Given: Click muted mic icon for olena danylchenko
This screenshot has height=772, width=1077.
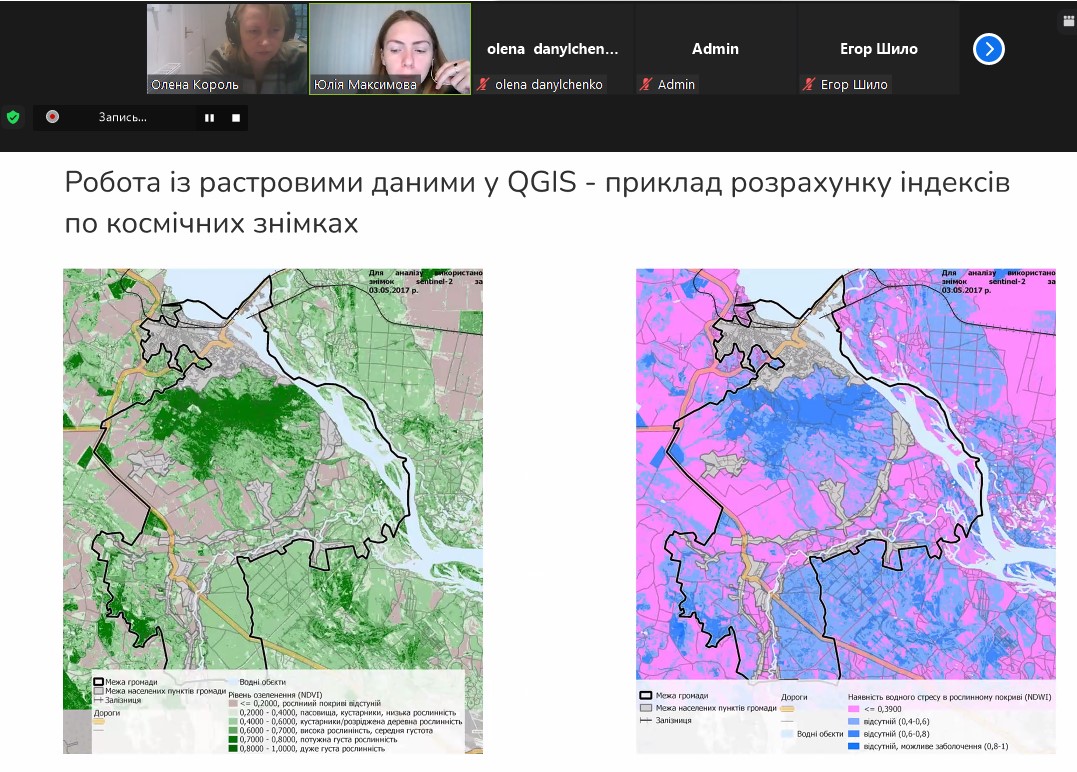Looking at the screenshot, I should (484, 85).
